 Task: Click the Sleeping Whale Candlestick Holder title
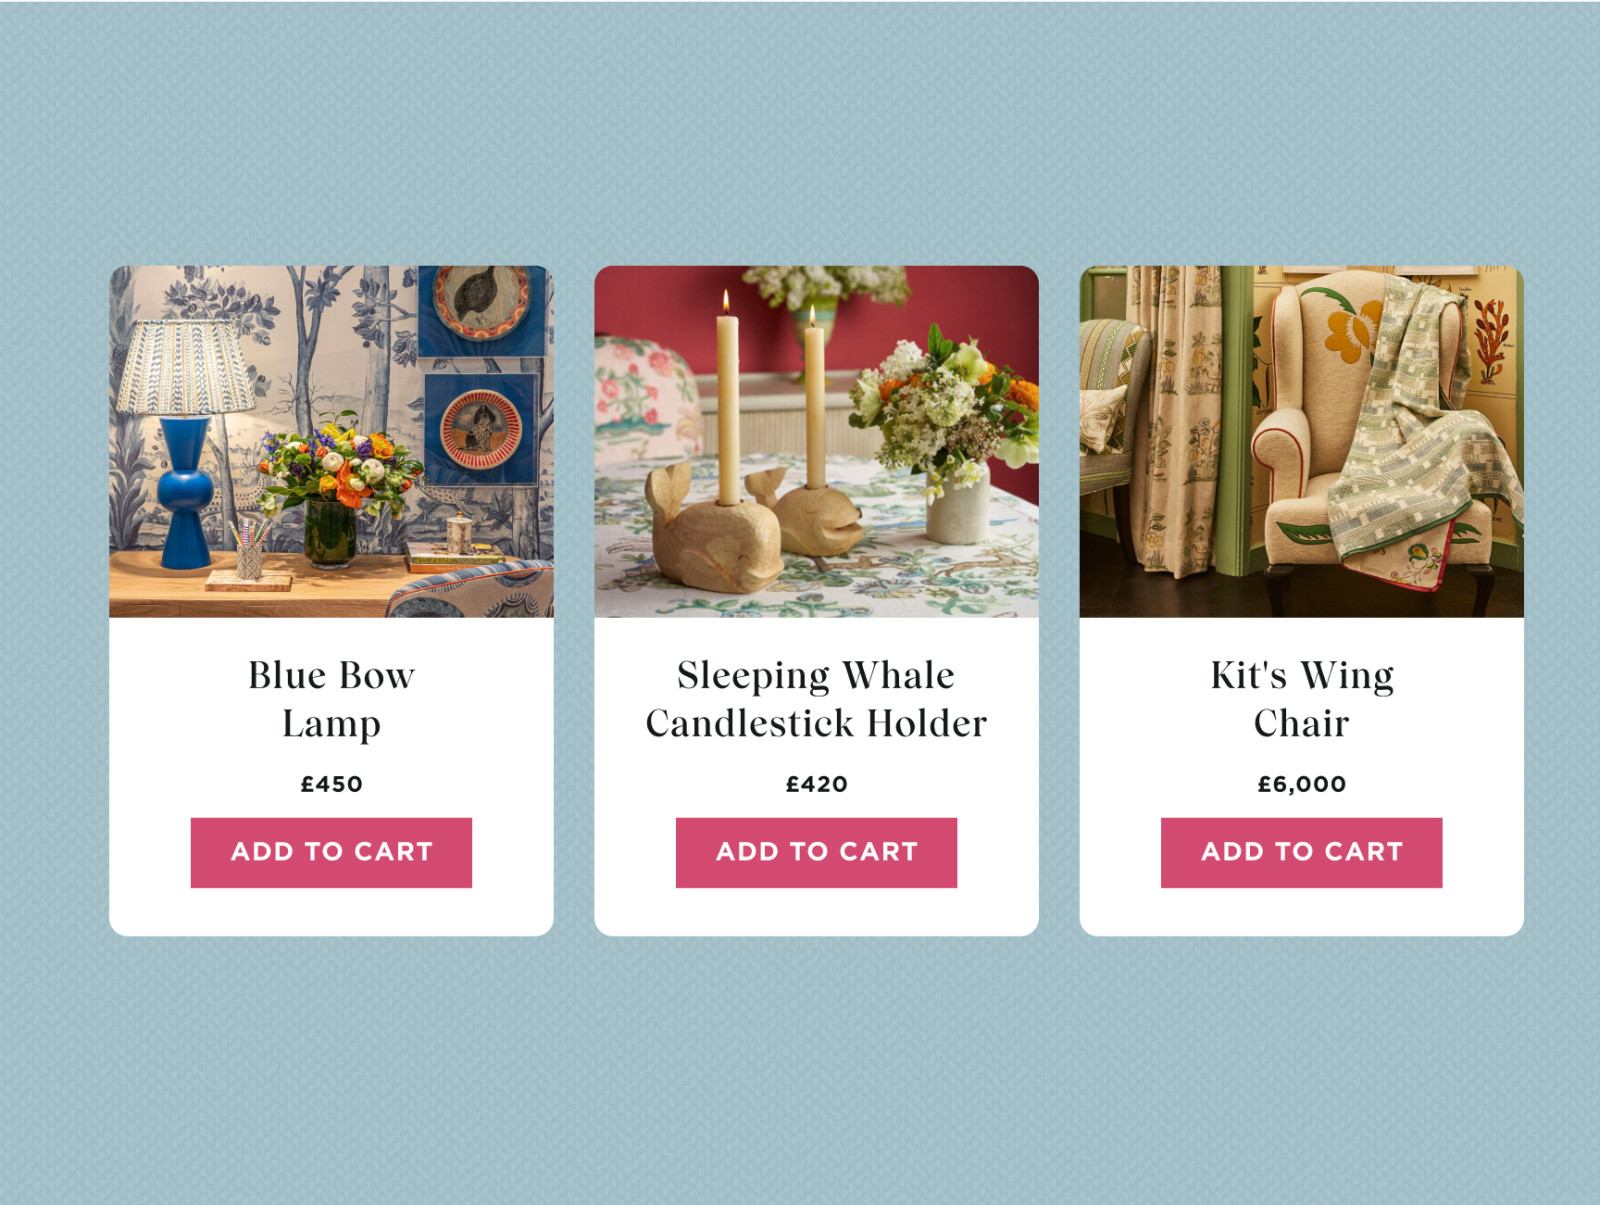click(816, 699)
